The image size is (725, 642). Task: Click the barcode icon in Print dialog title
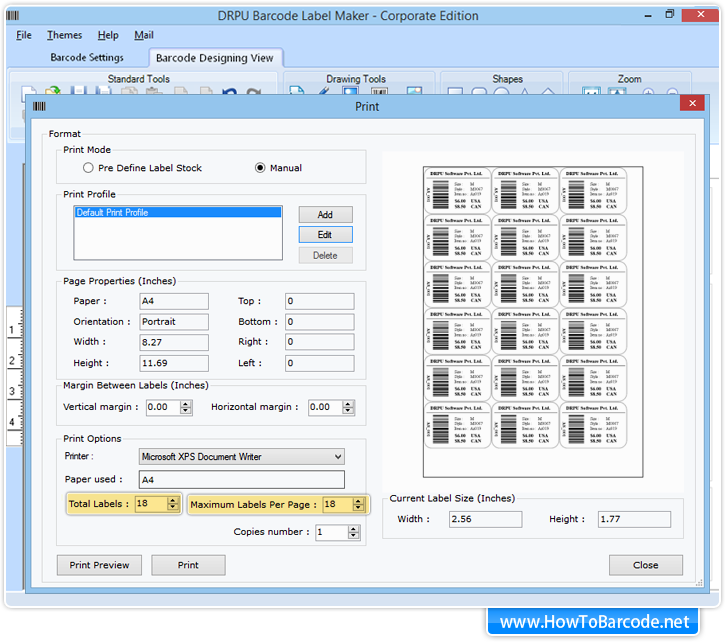[x=39, y=106]
